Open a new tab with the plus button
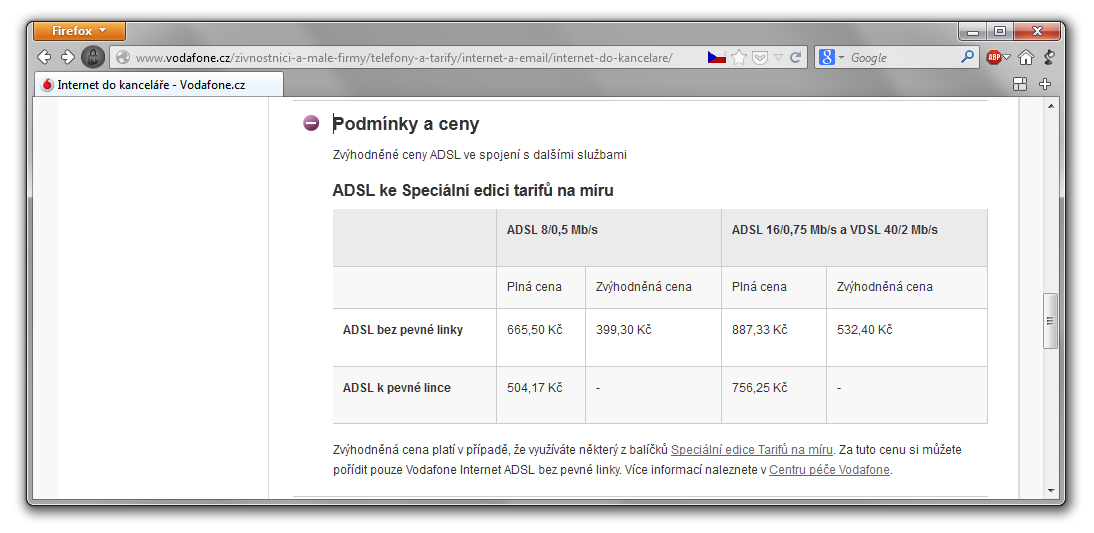Image resolution: width=1094 pixels, height=533 pixels. [x=1045, y=84]
